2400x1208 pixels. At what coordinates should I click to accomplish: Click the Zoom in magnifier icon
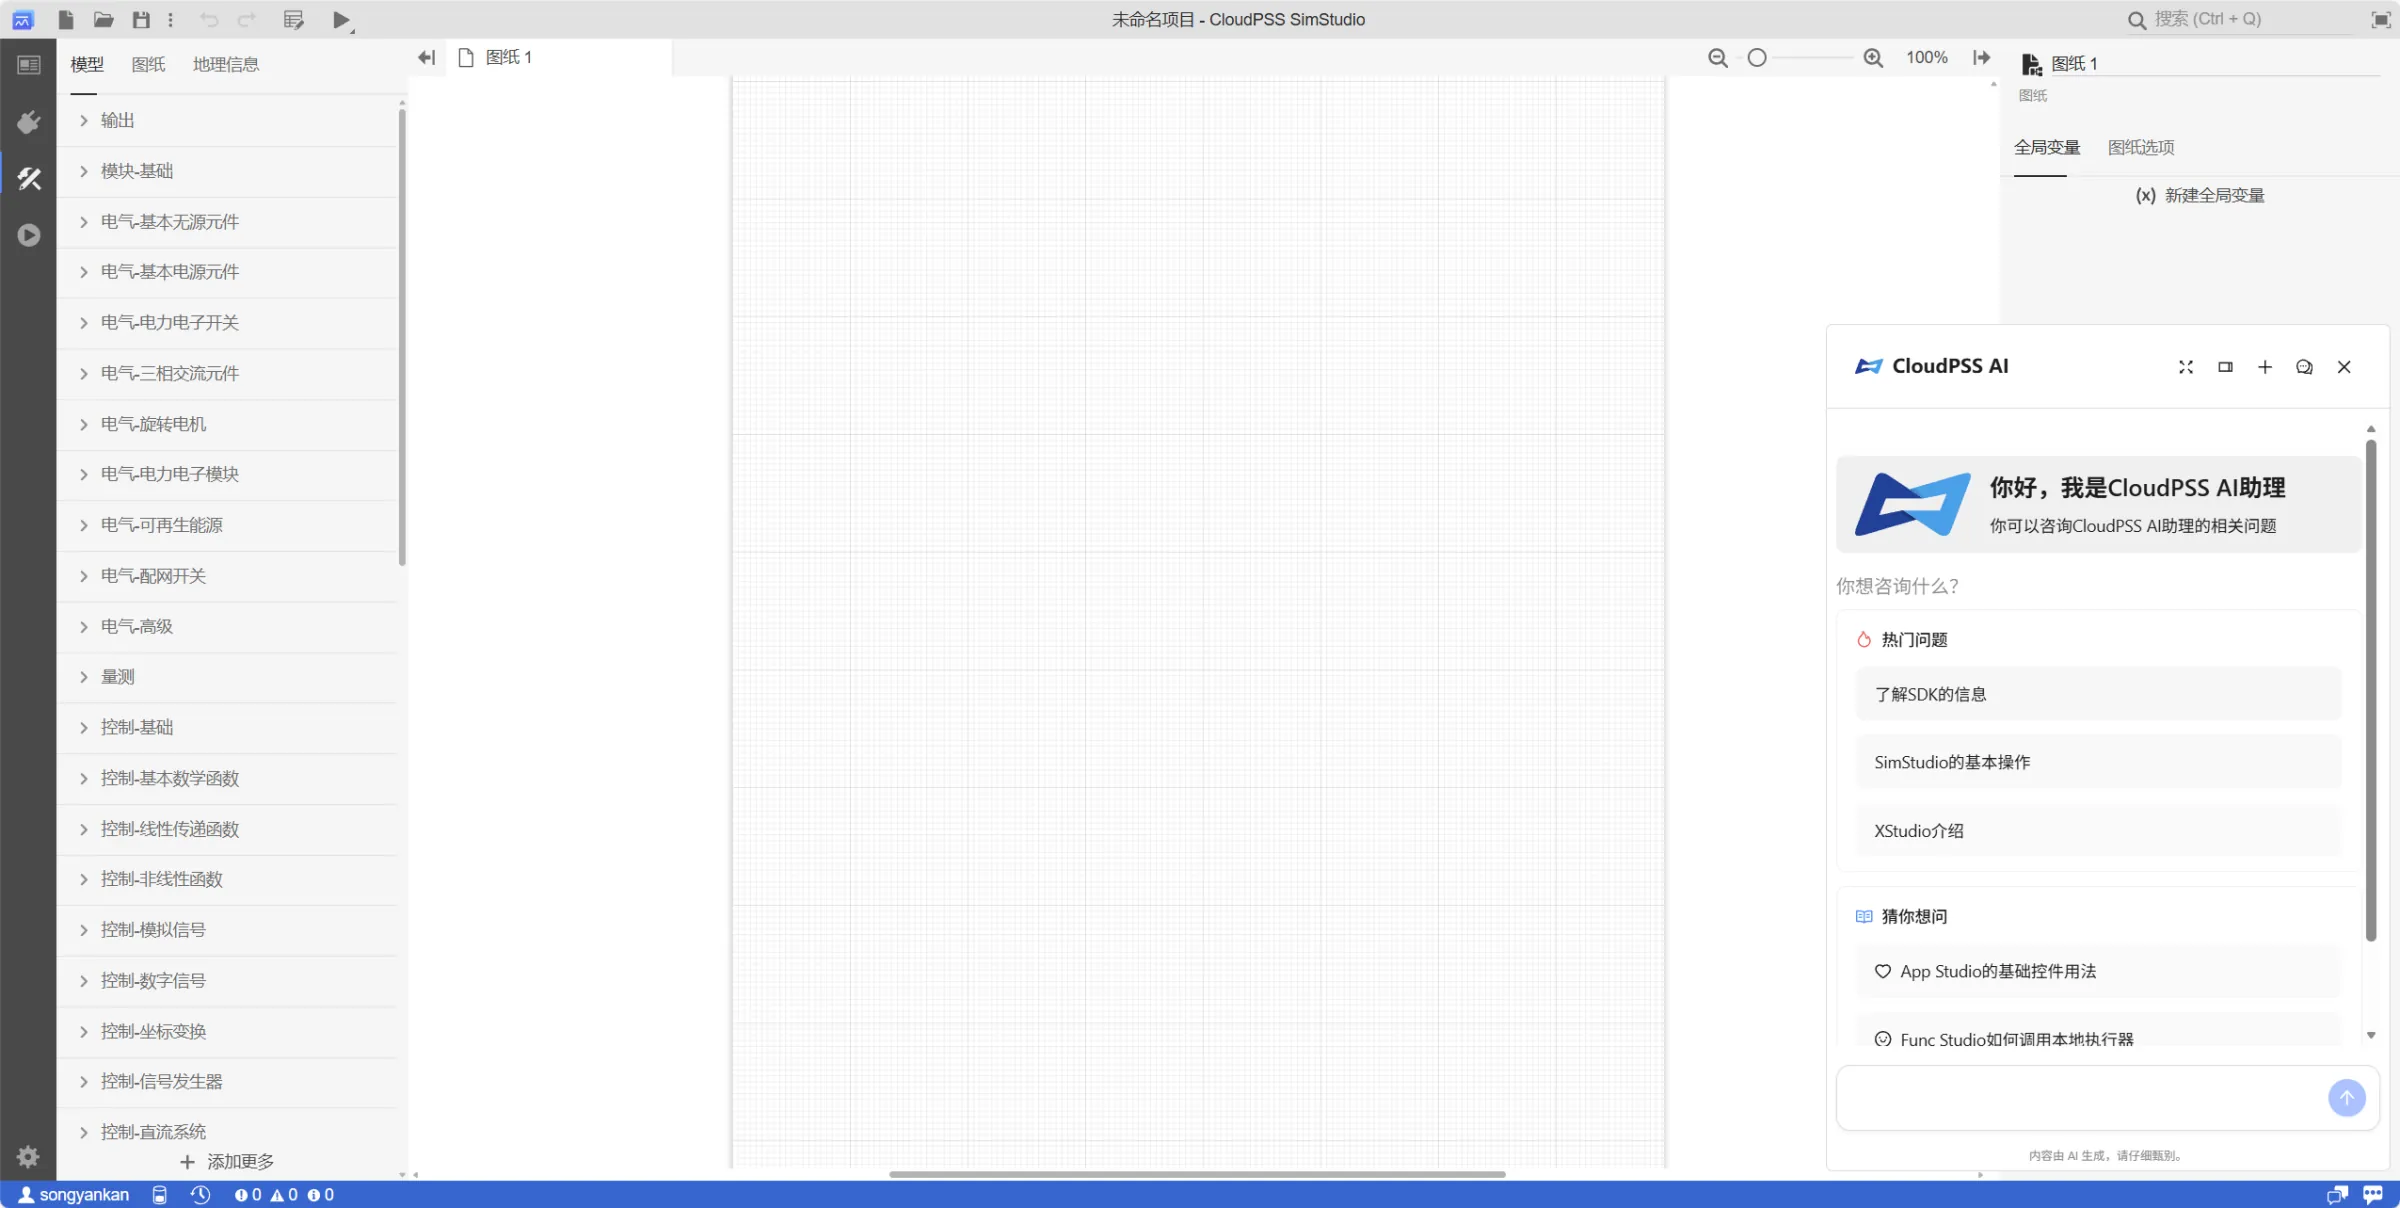pos(1873,58)
